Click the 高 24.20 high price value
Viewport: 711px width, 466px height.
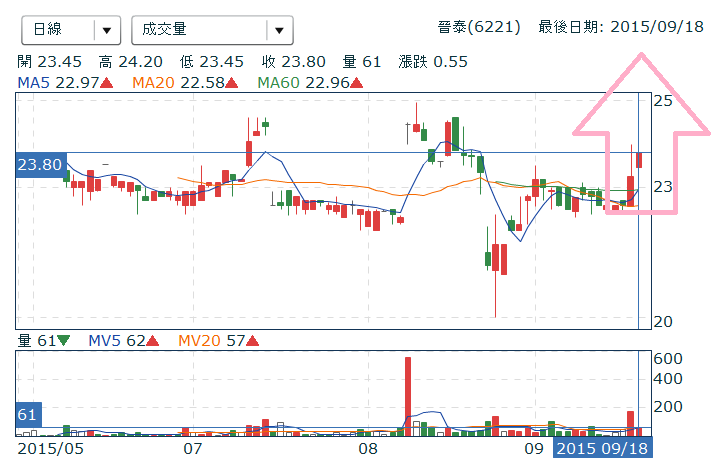(131, 62)
